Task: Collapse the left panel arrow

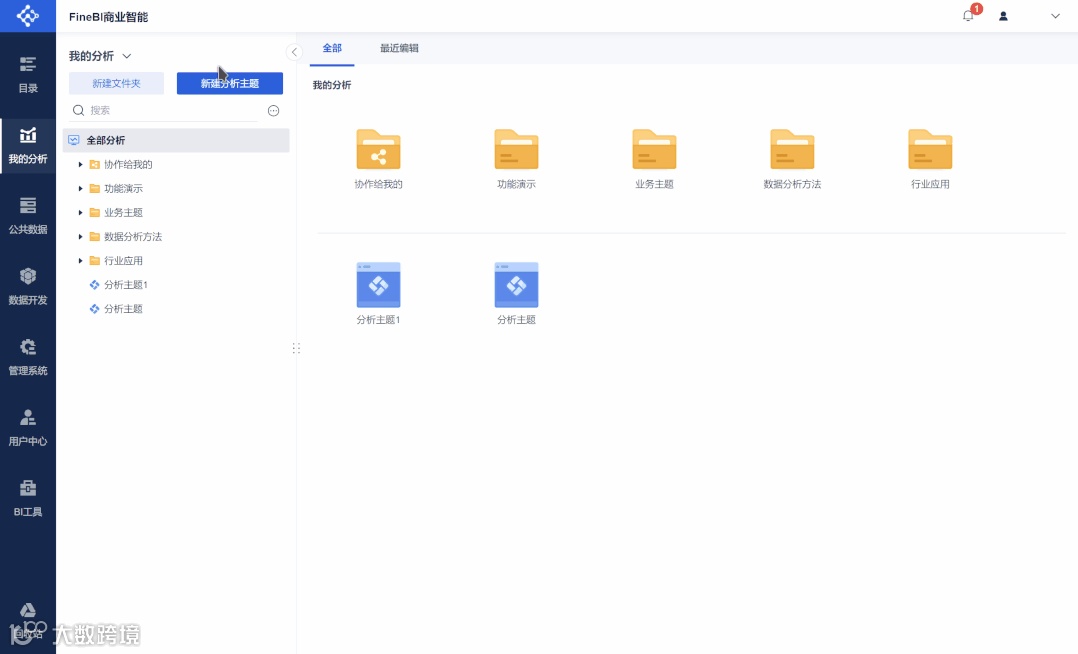Action: tap(294, 52)
